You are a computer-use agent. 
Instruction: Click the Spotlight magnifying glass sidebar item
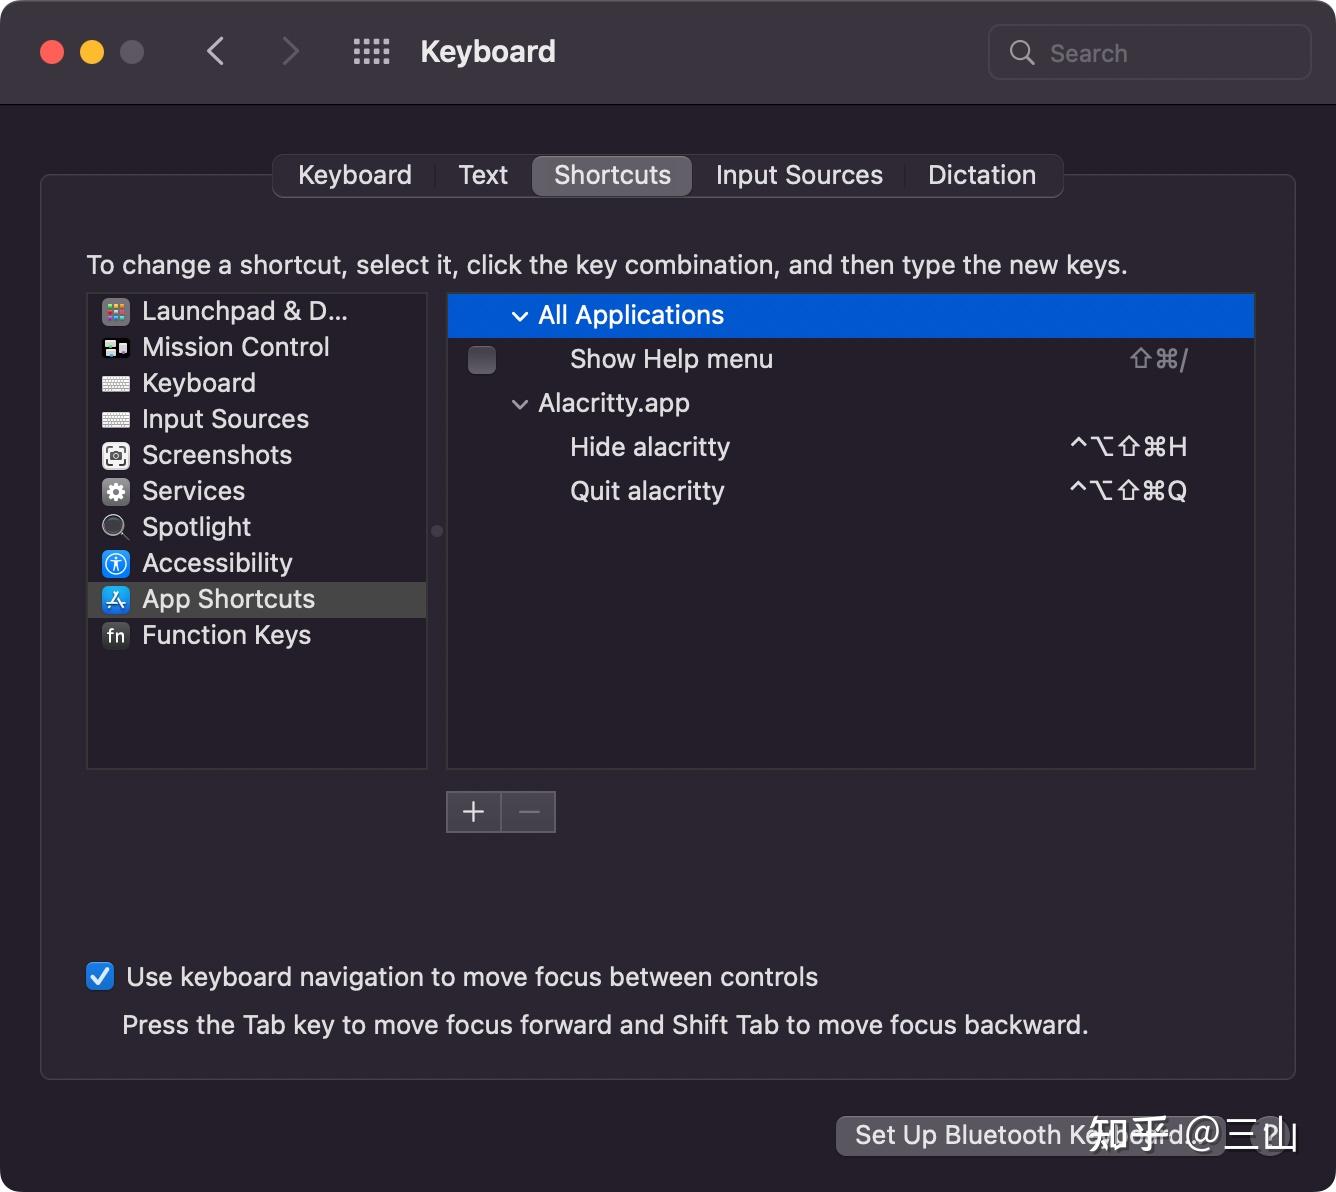116,527
